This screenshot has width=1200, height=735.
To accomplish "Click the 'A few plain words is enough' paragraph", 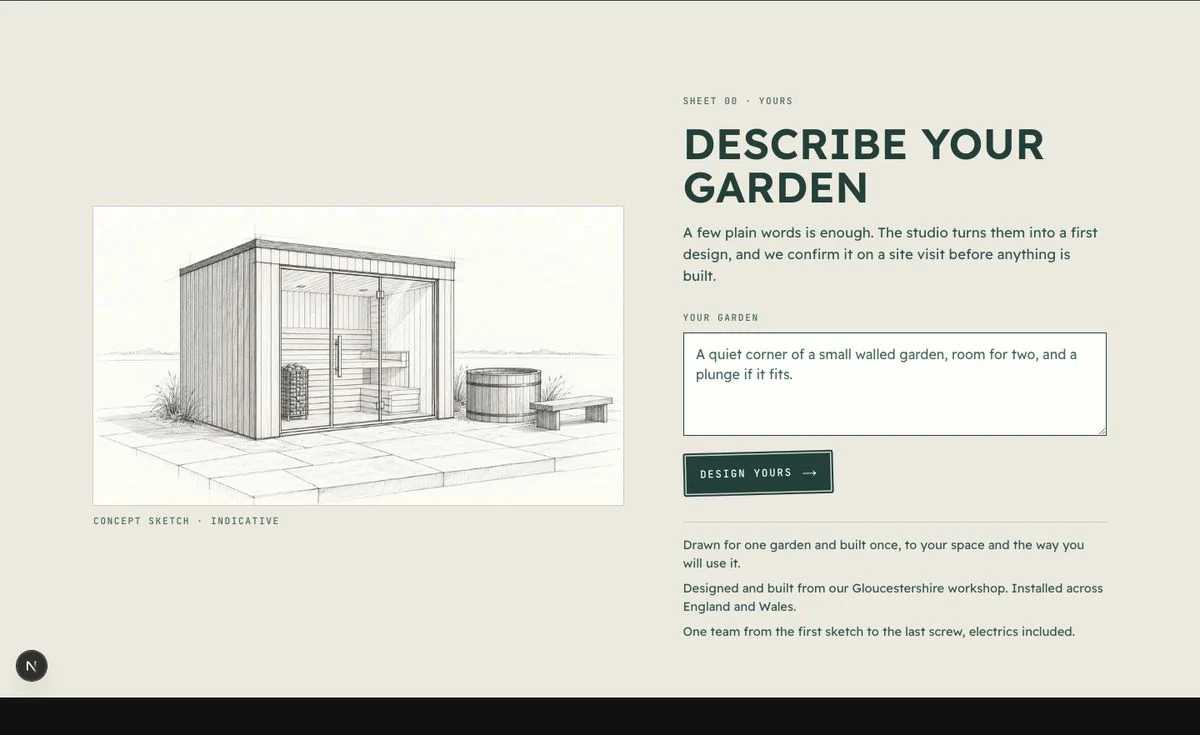I will 890,254.
